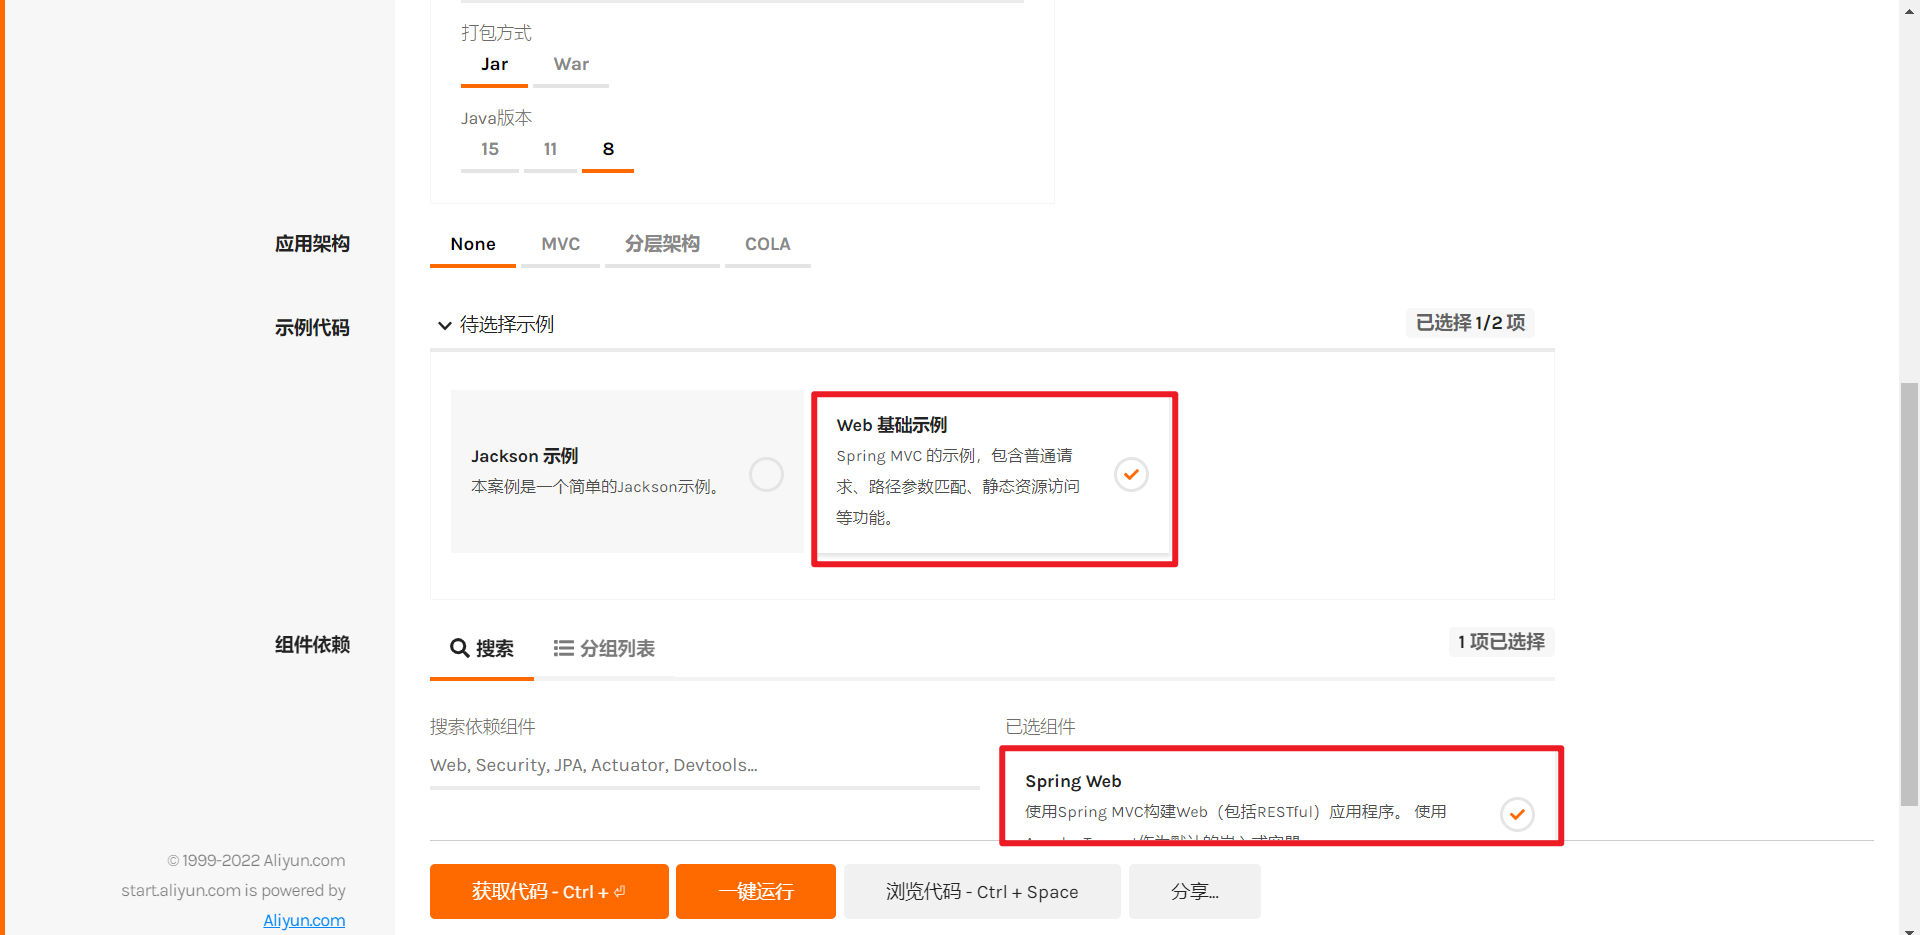Remove Spring Web via its checkmark
1920x935 pixels.
[x=1517, y=814]
